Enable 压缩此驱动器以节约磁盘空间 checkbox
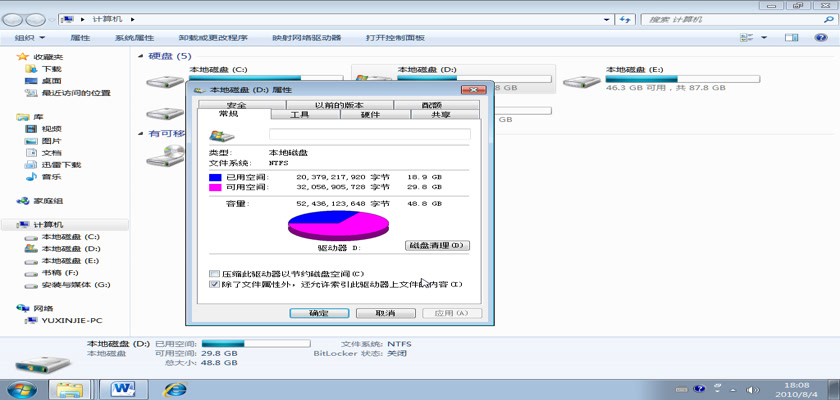 [x=214, y=273]
